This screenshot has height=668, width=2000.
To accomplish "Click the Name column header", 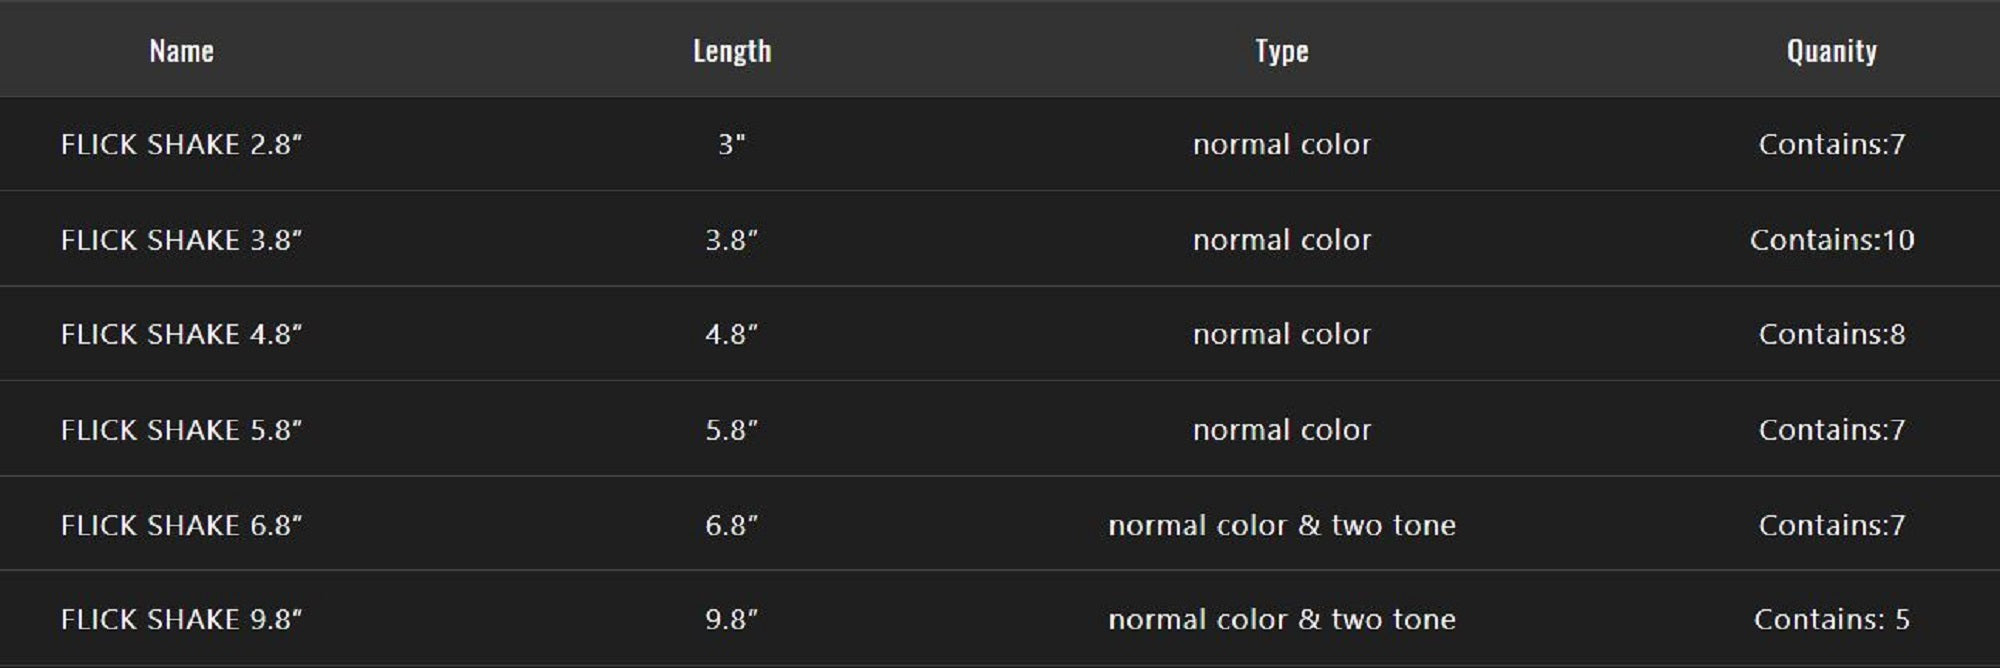I will 181,51.
